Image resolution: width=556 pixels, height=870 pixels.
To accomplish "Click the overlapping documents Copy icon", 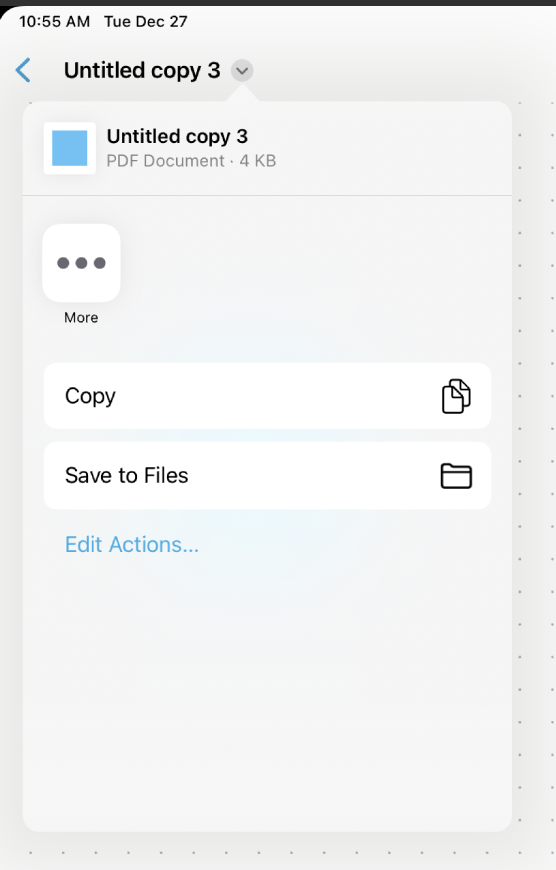I will (x=456, y=396).
